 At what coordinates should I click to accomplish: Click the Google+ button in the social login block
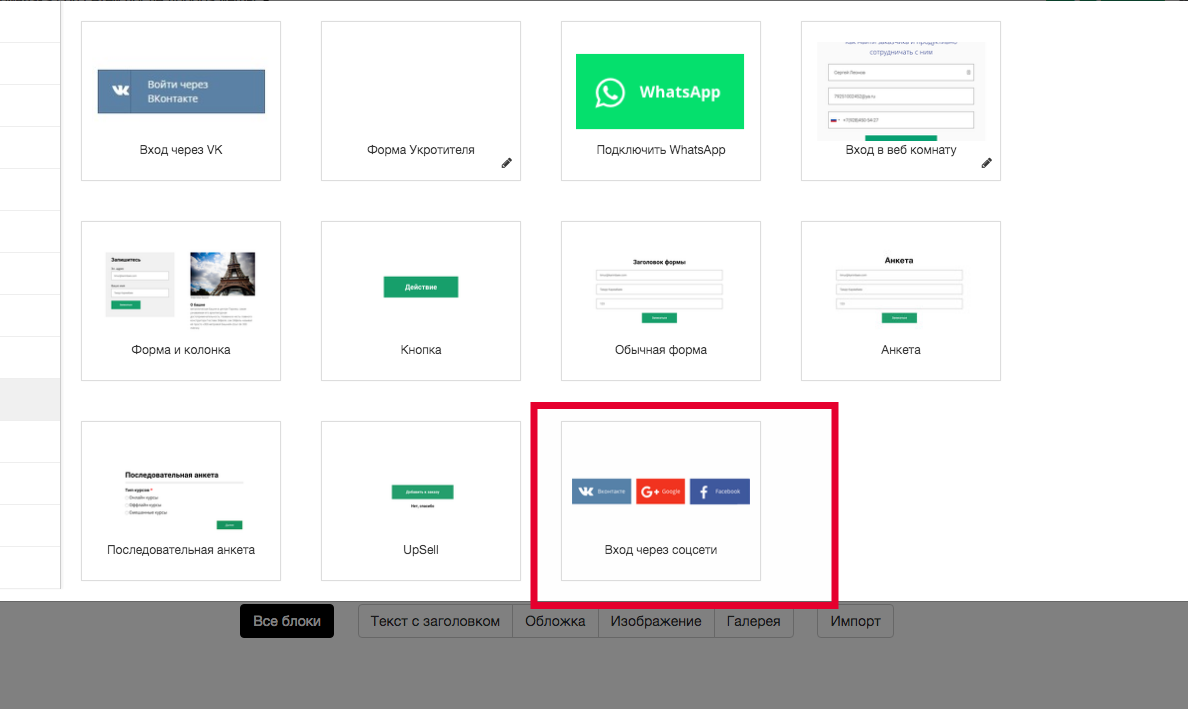coord(661,492)
